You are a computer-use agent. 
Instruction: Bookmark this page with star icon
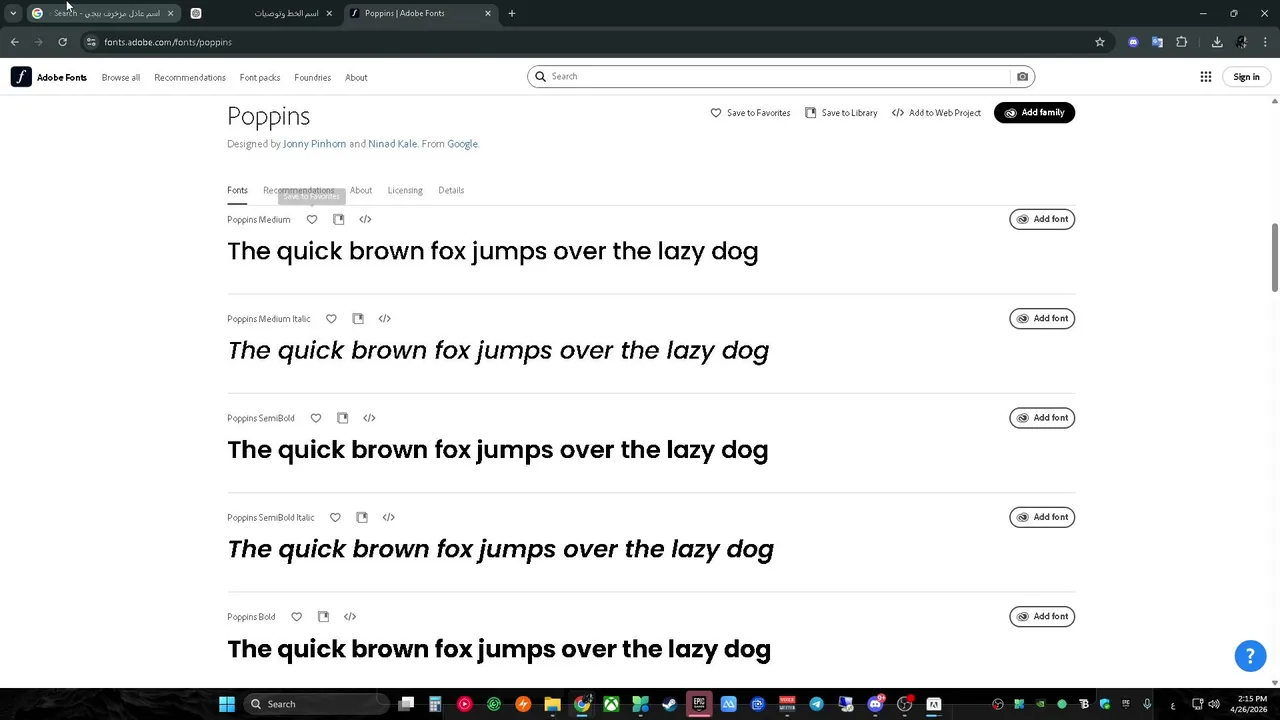click(x=1100, y=42)
